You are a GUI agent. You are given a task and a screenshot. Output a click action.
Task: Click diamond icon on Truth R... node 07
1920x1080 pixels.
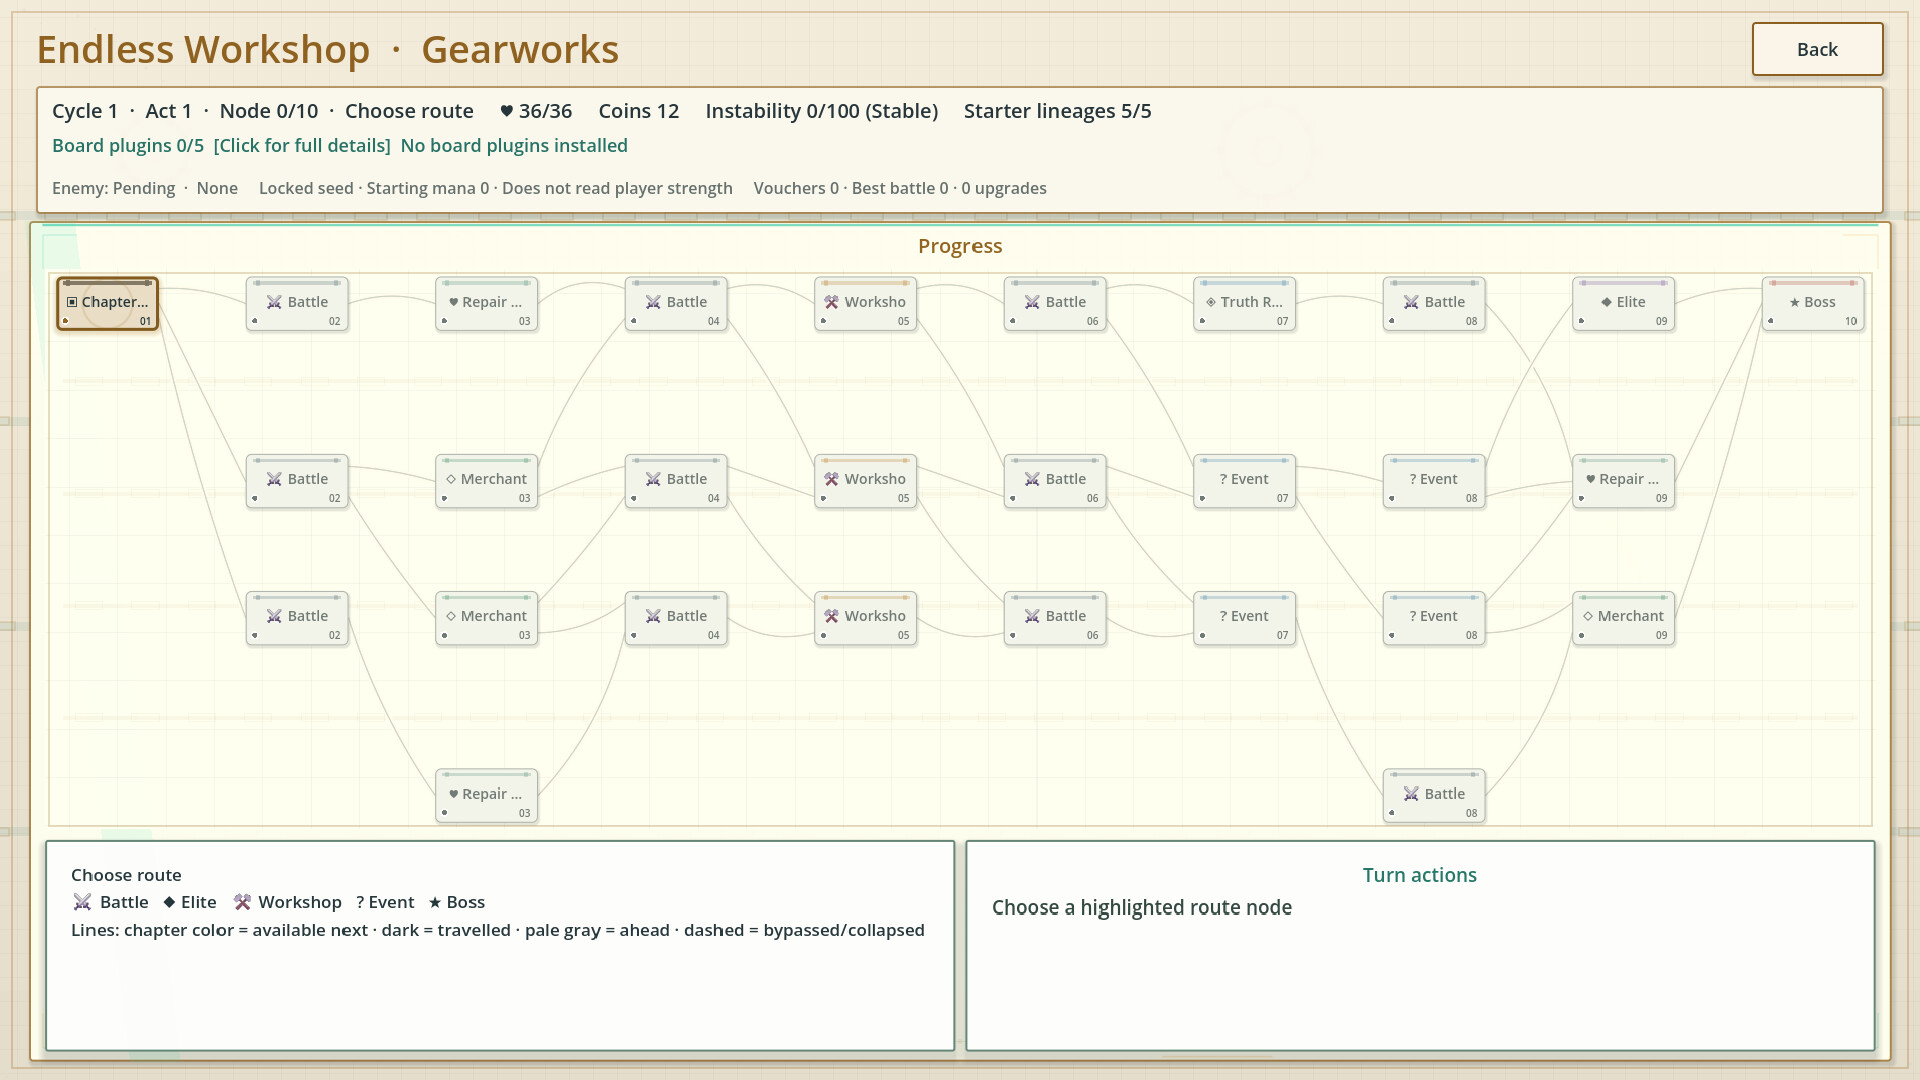(1211, 302)
